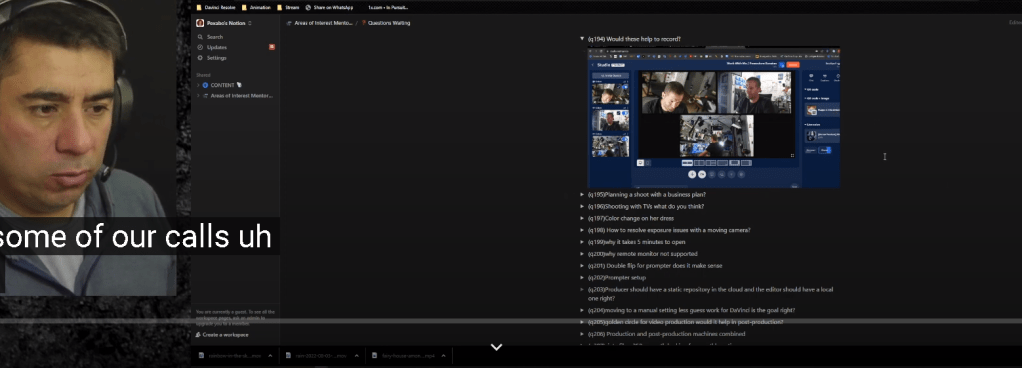1022x368 pixels.
Task: Open Settings in the Notion sidebar
Action: (x=212, y=58)
